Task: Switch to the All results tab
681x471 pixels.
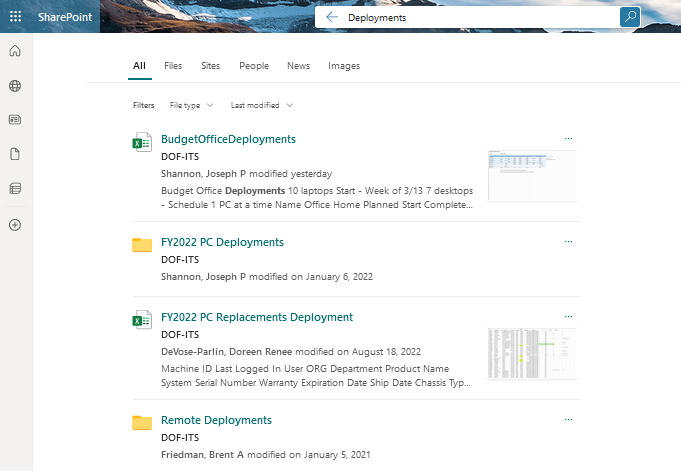Action: click(x=139, y=66)
